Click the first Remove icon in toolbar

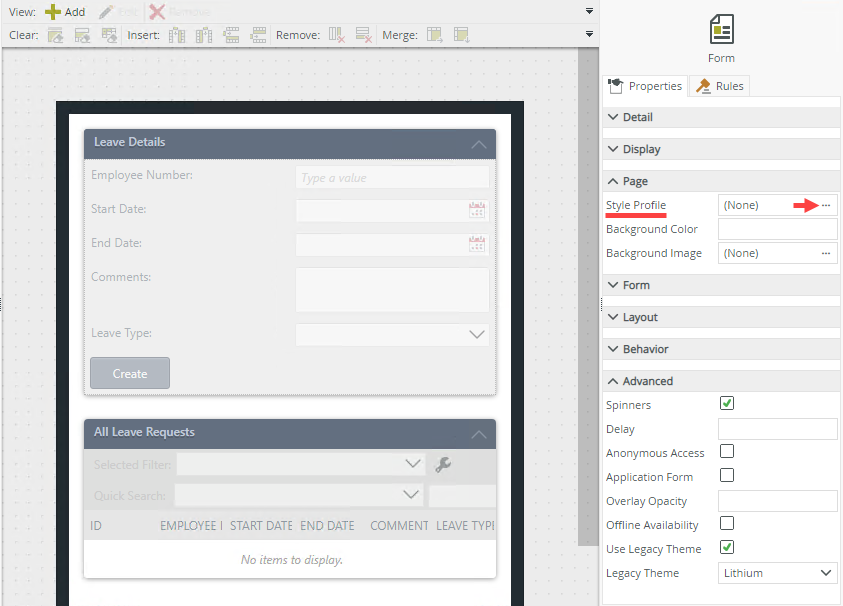tap(337, 35)
